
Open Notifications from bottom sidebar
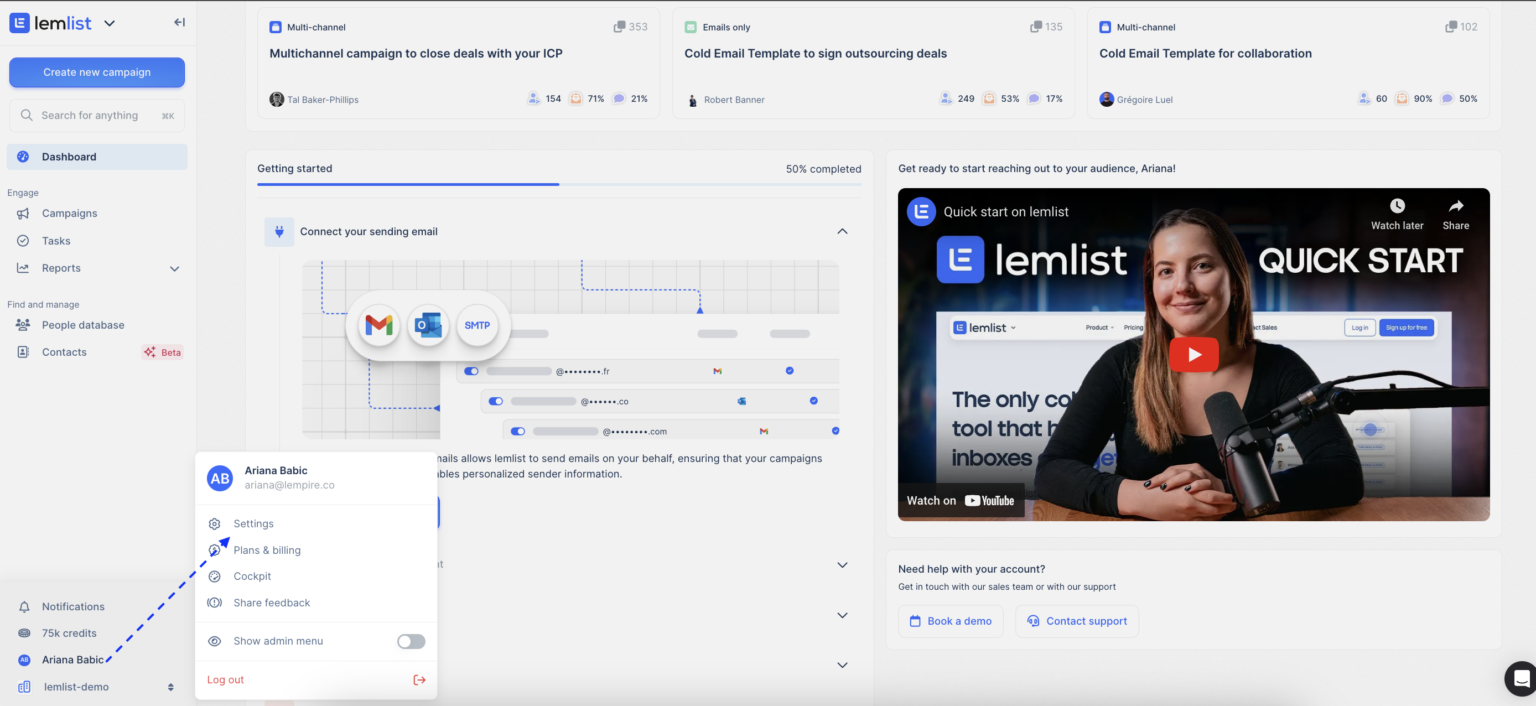click(72, 606)
